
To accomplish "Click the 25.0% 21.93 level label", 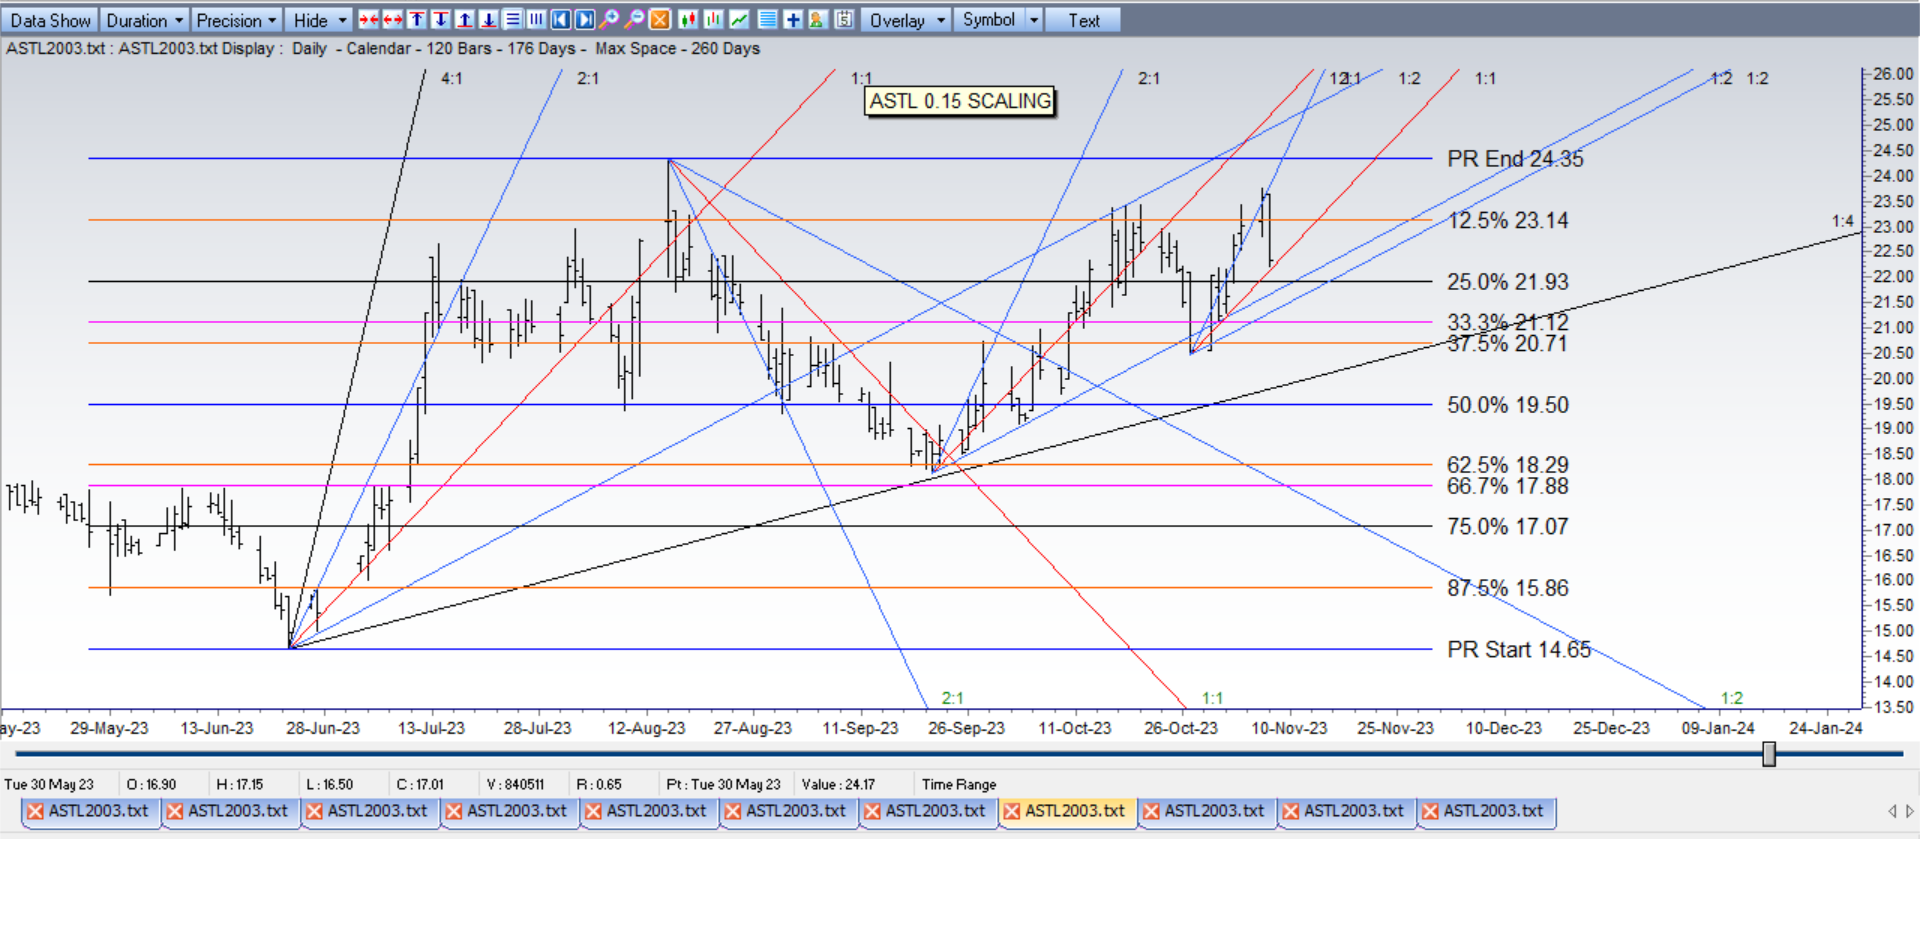I will [1508, 282].
